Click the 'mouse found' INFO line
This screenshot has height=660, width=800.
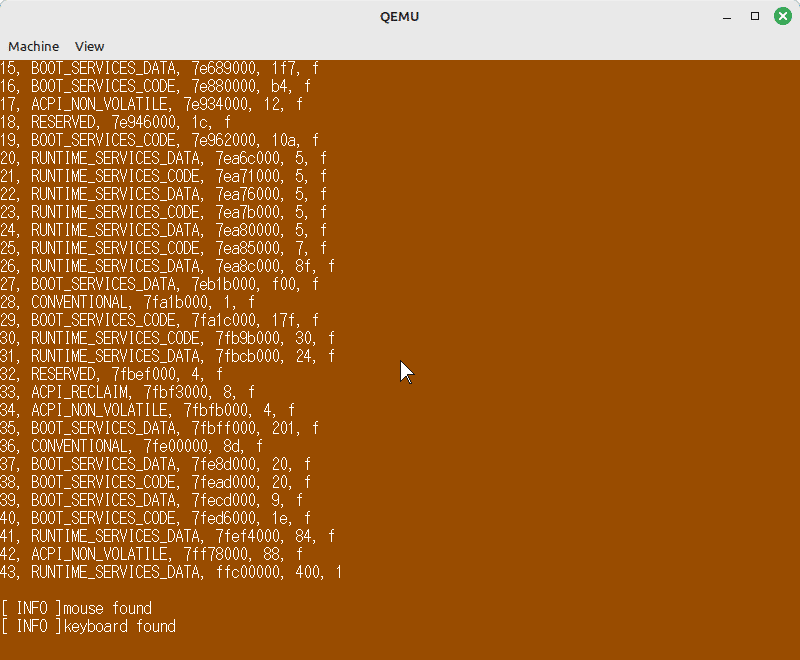coord(77,608)
